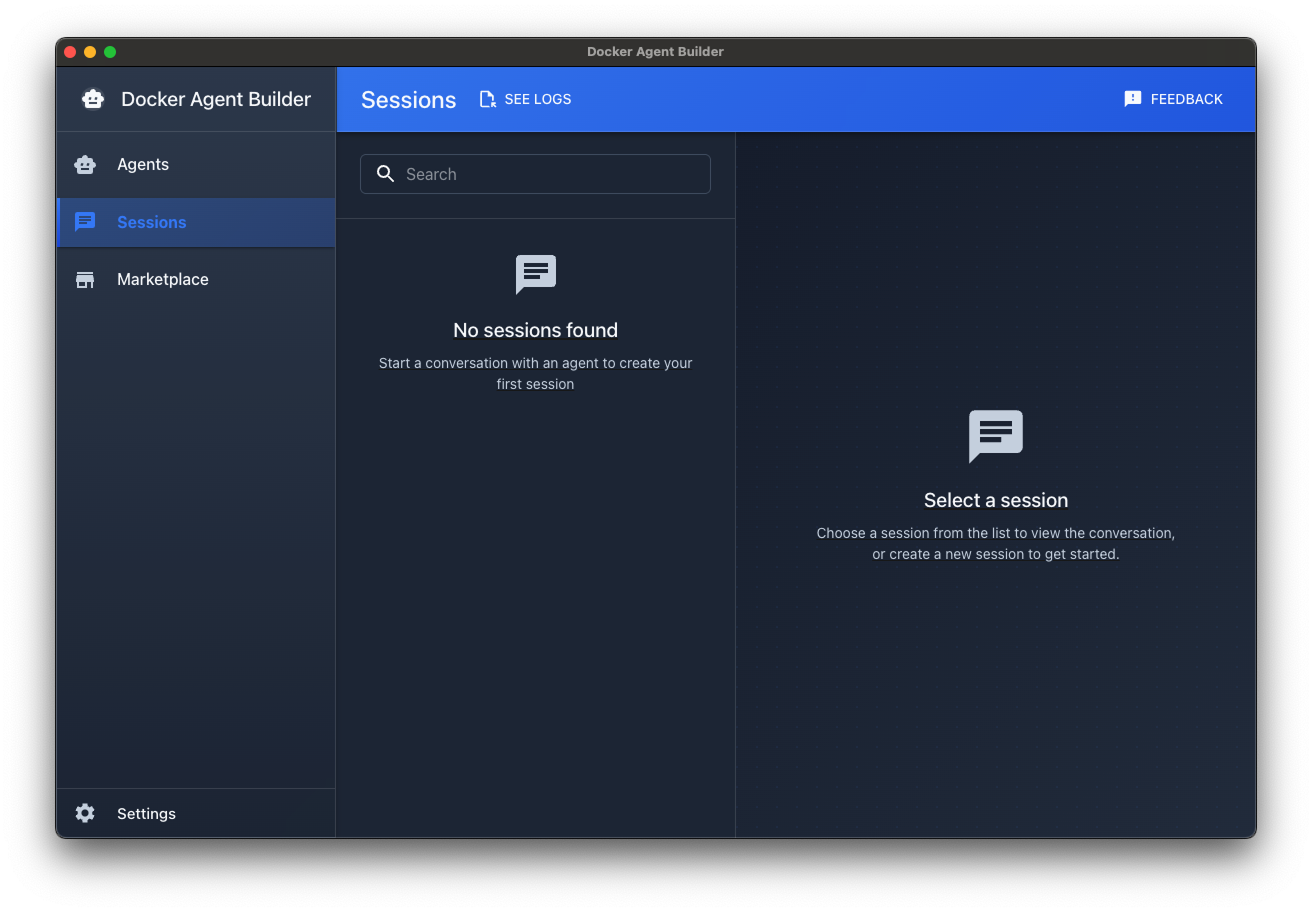Image resolution: width=1312 pixels, height=912 pixels.
Task: Click the Docker Agent Builder robot logo
Action: pos(93,99)
